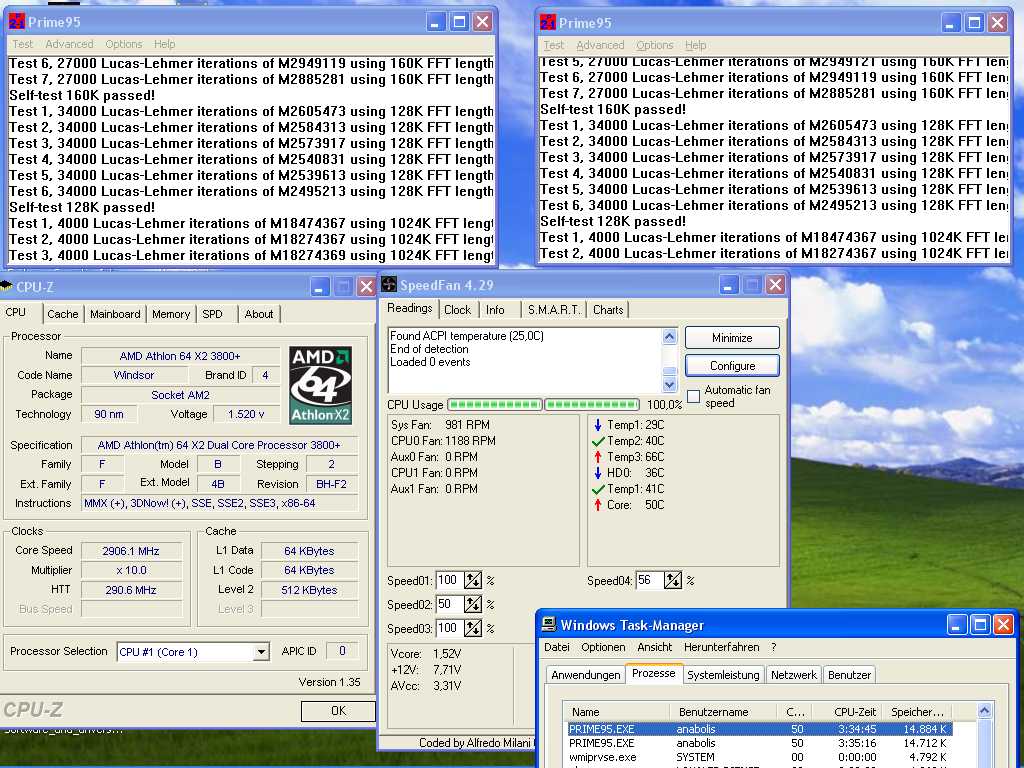Open Help menu in right Prime95 window
The height and width of the screenshot is (768, 1024).
click(x=696, y=45)
